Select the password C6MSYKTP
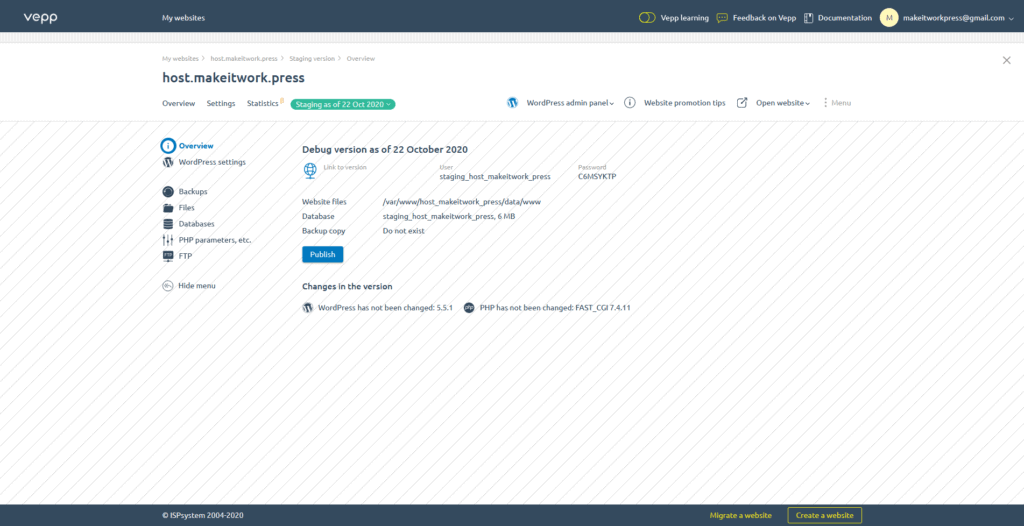1024x526 pixels. click(597, 176)
